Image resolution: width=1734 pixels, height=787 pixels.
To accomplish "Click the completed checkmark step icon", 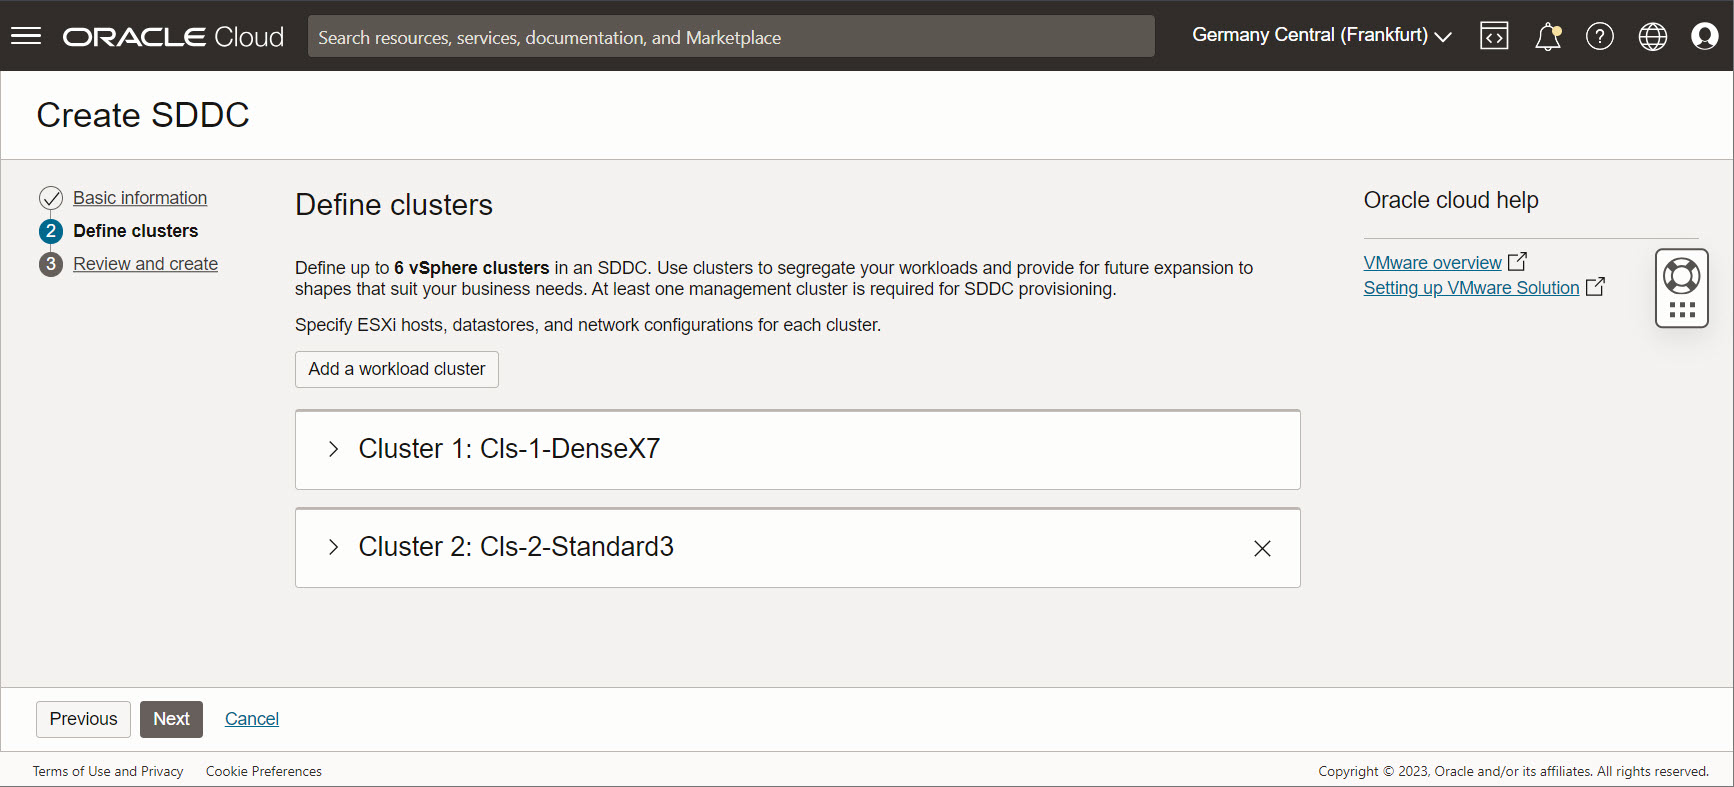I will [x=51, y=198].
